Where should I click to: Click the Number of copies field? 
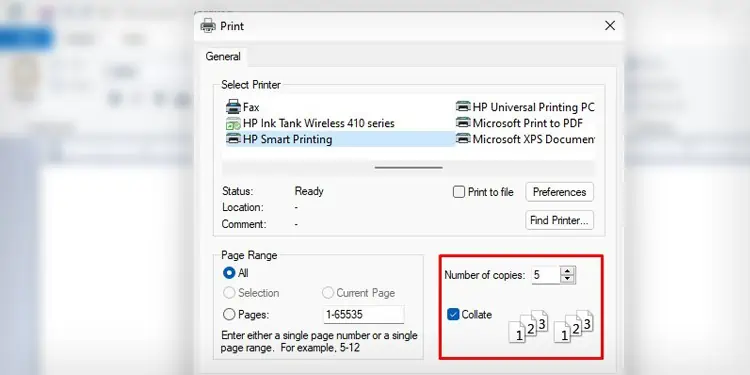[x=546, y=275]
